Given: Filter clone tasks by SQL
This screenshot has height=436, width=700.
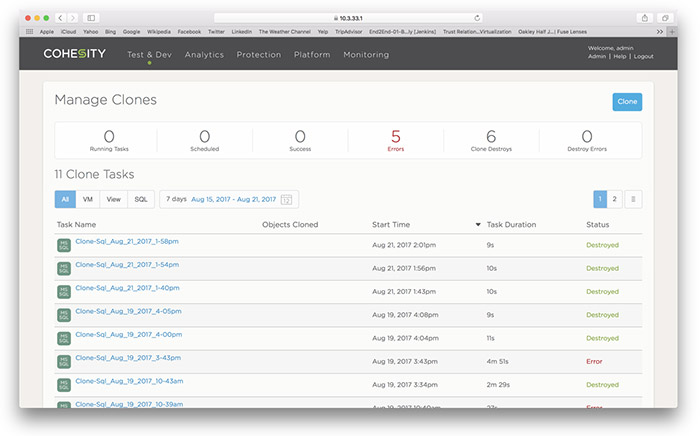Looking at the screenshot, I should click(x=140, y=199).
